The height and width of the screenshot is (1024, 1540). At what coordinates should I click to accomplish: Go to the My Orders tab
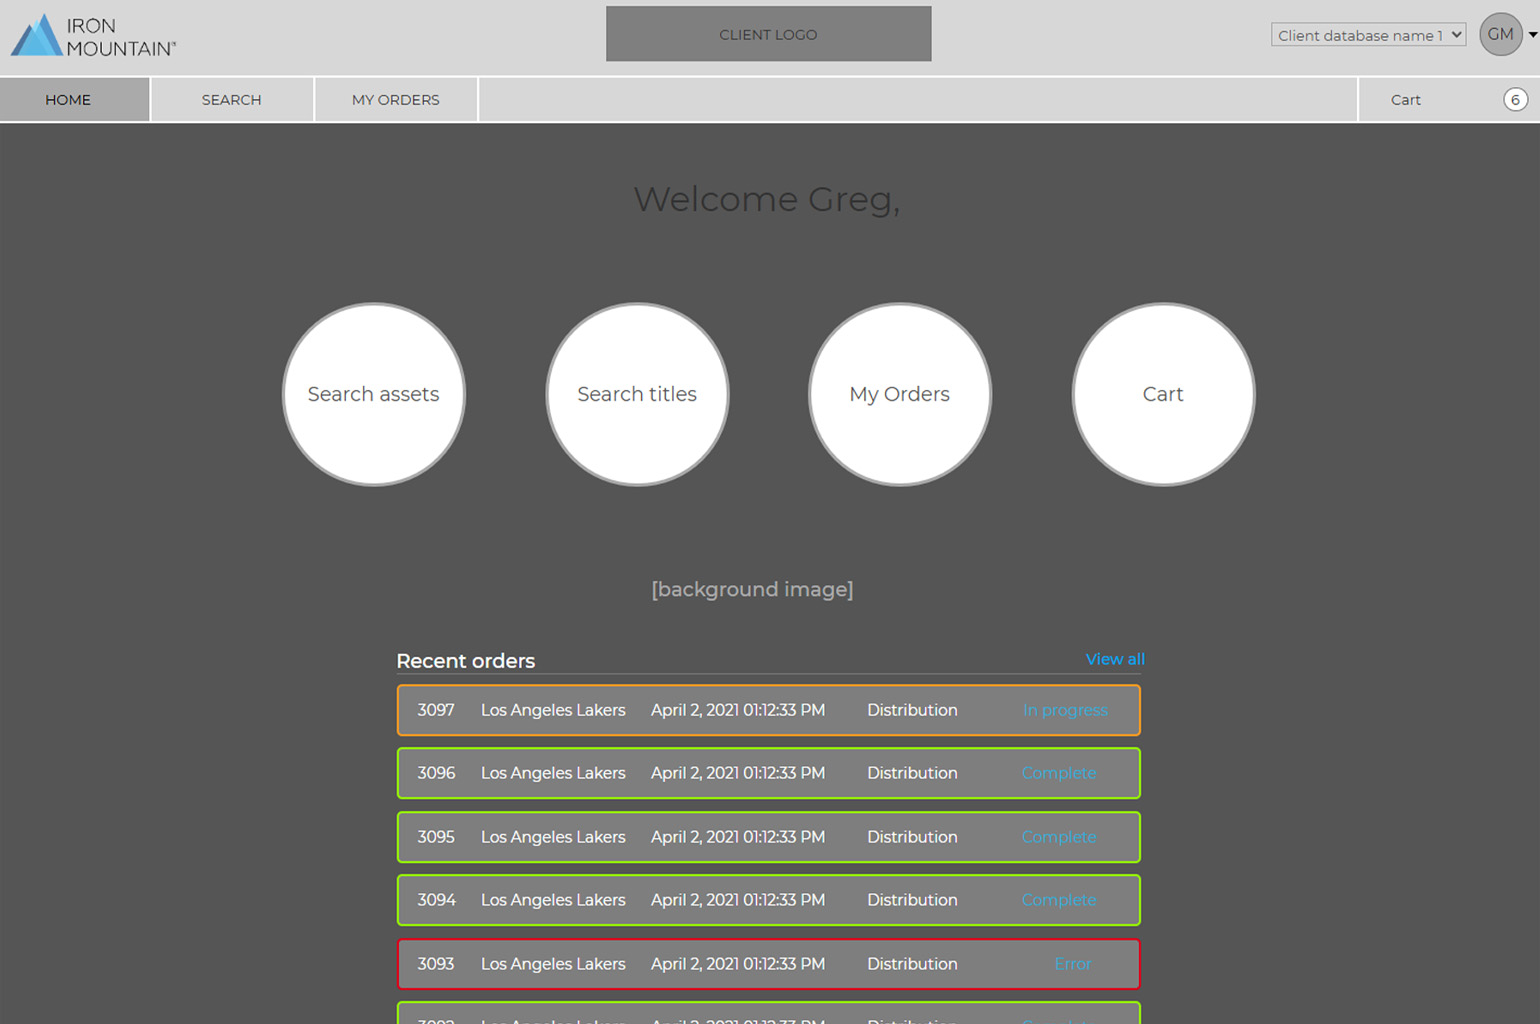pos(395,100)
